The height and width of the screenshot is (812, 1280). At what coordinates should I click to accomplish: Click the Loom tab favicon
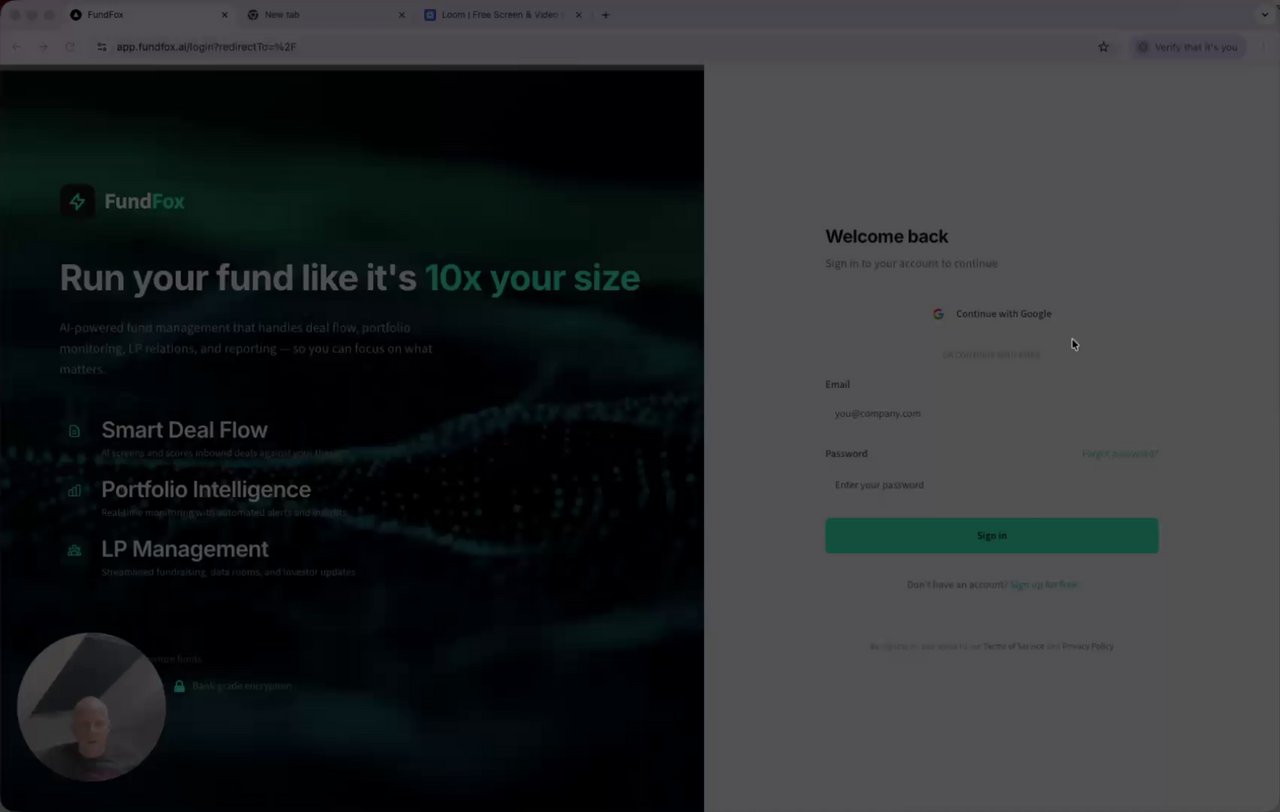[430, 15]
